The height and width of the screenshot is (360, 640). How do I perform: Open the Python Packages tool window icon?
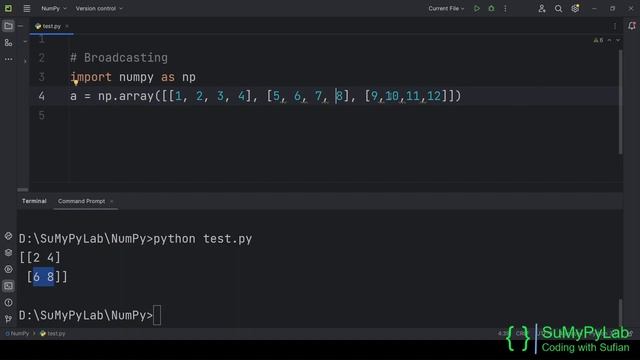tap(8, 253)
